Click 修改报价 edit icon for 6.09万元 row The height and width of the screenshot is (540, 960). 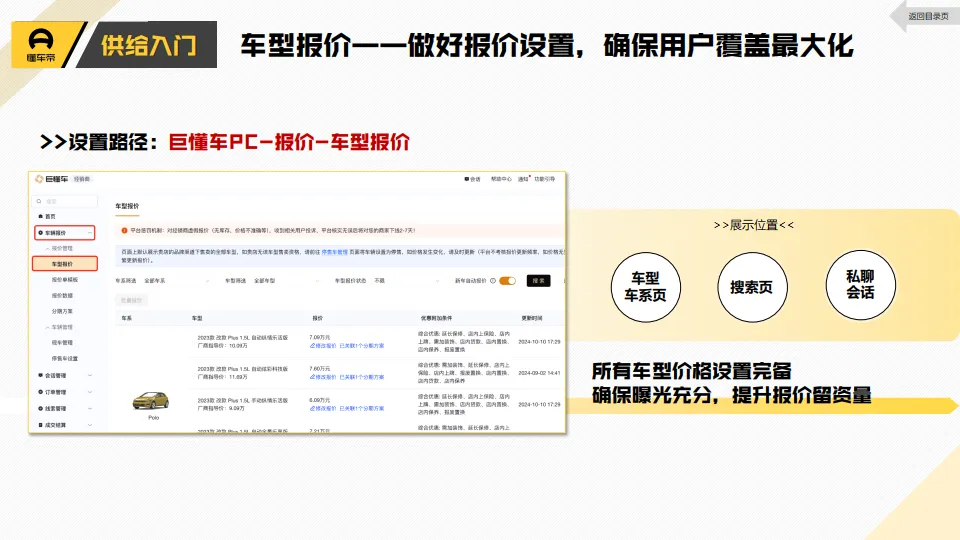click(312, 408)
